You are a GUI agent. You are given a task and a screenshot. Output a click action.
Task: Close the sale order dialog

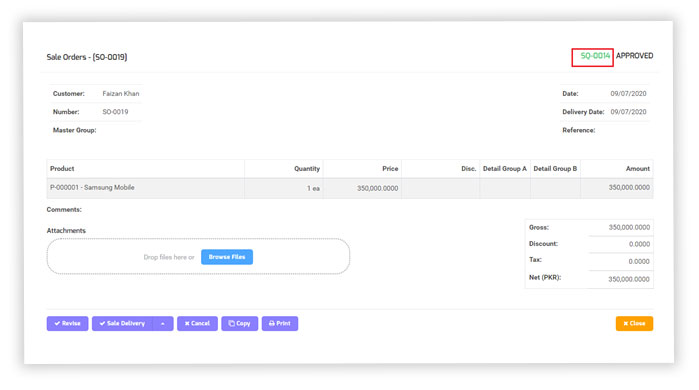(x=634, y=323)
